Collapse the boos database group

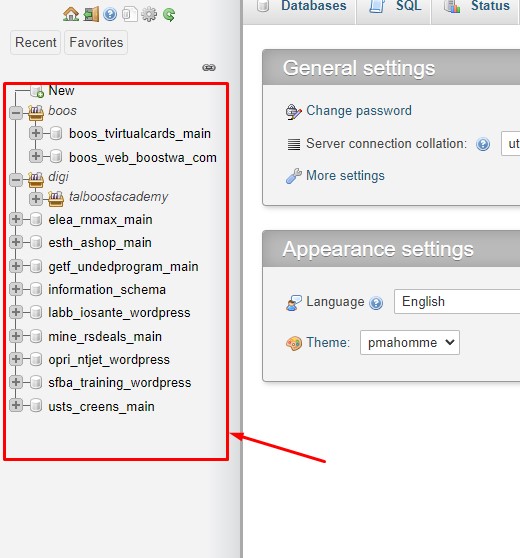(x=16, y=113)
